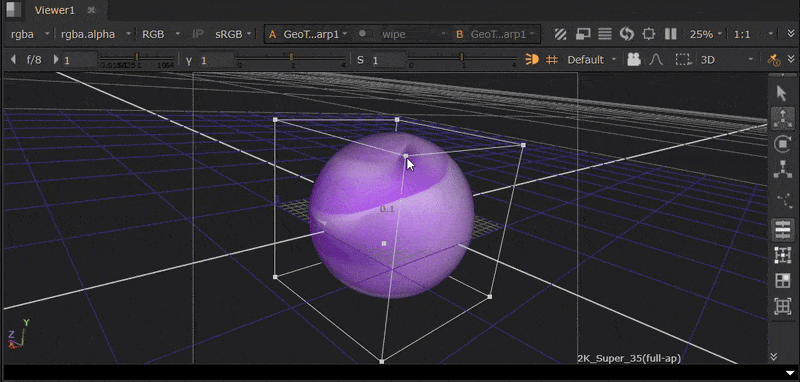Image resolution: width=800 pixels, height=382 pixels.
Task: Click the clipping warning striped icon
Action: [561, 34]
